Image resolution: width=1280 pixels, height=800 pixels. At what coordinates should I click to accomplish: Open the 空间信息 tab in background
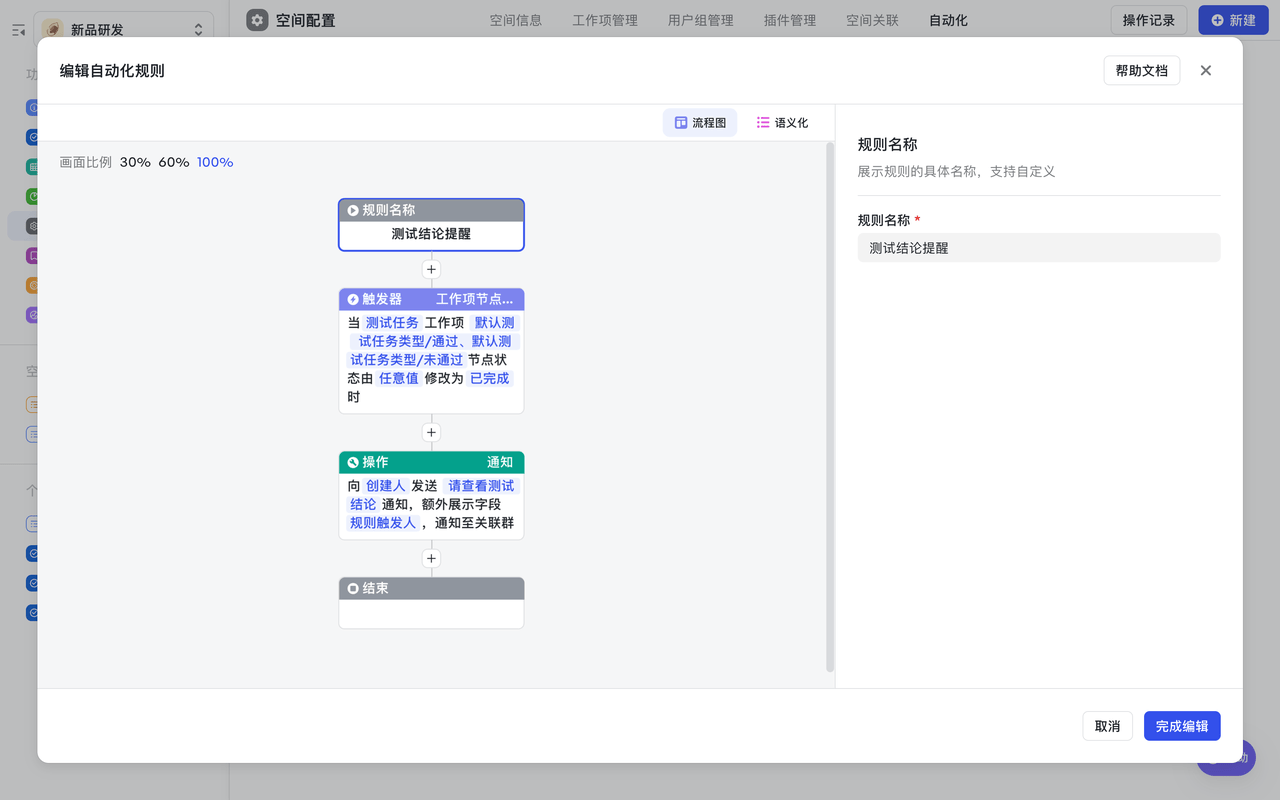516,20
